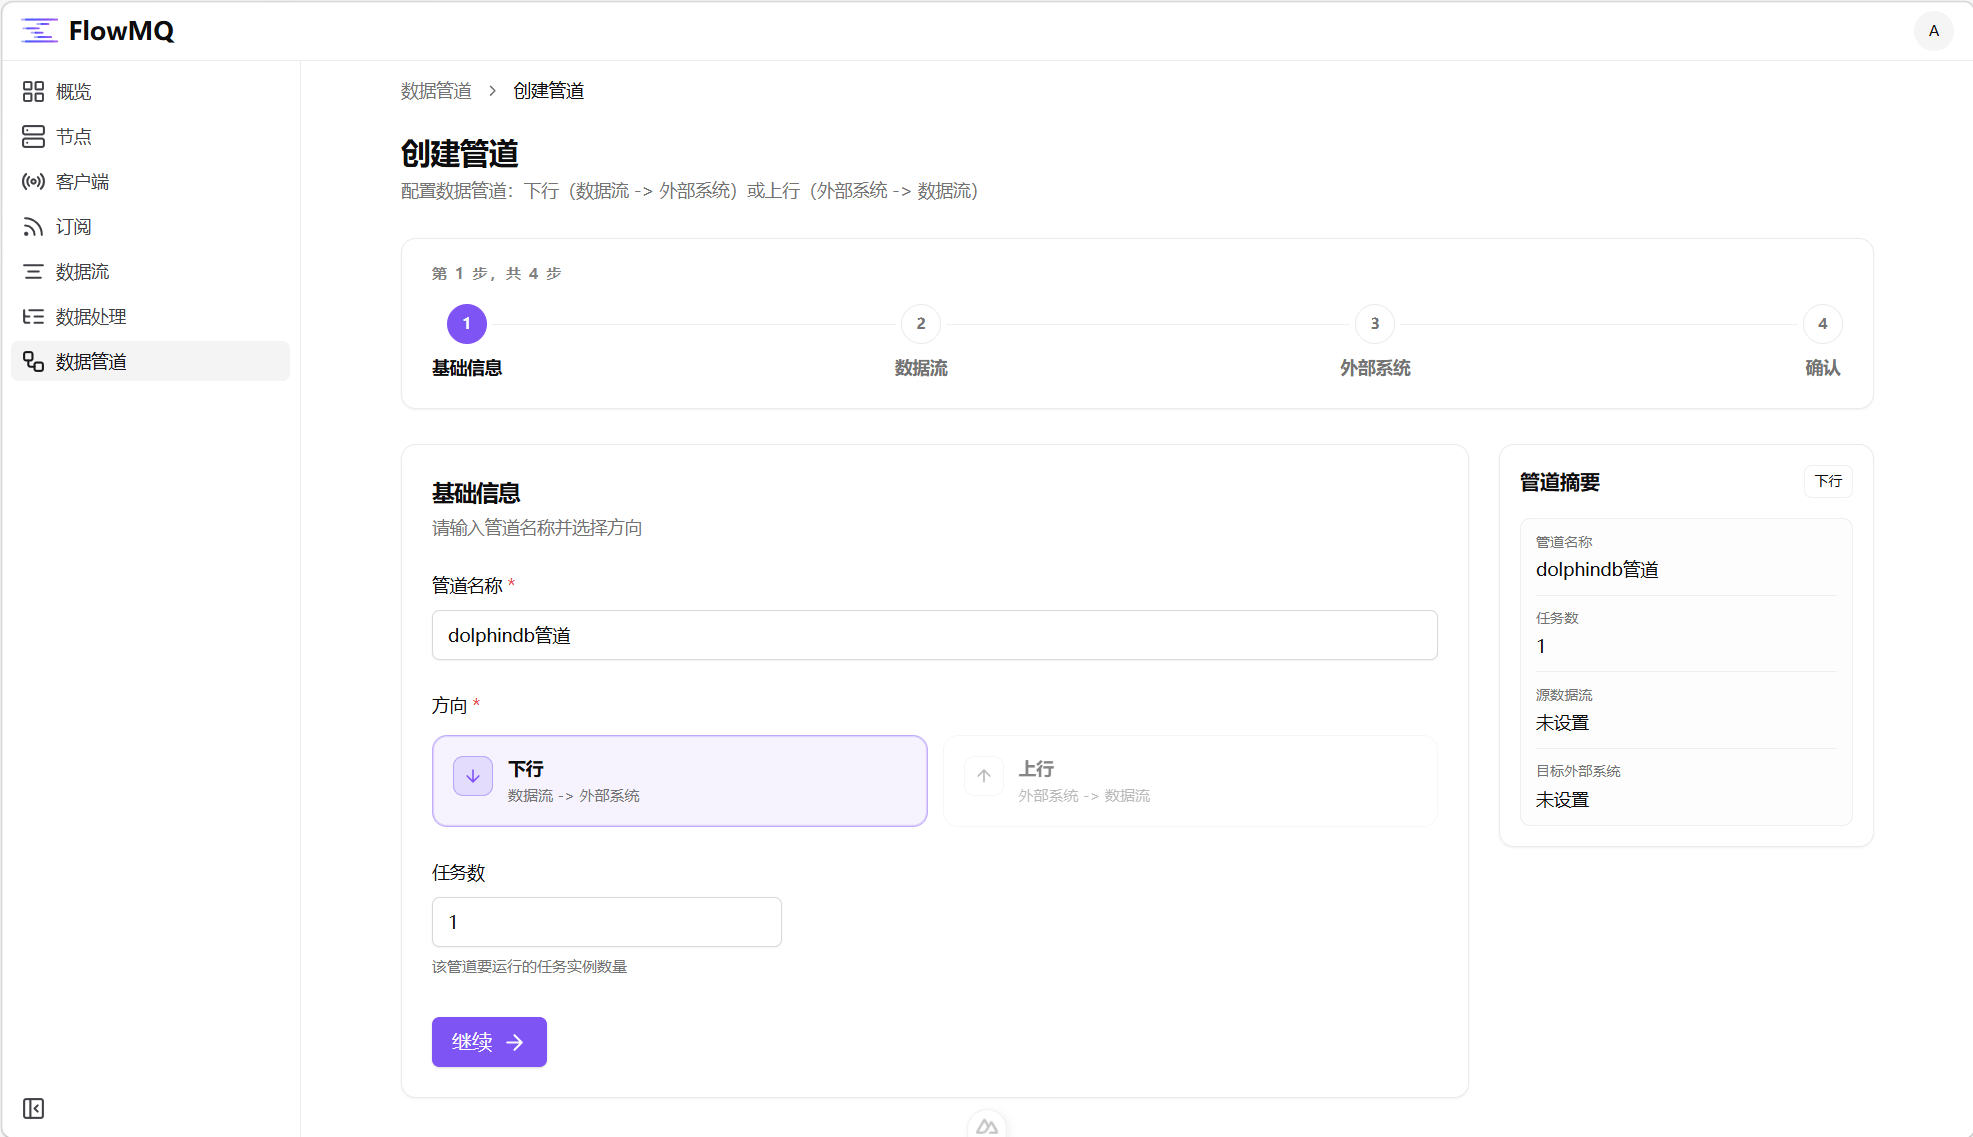This screenshot has height=1137, width=1973.
Task: Go to step 2 数据流 in stepper
Action: (x=920, y=324)
